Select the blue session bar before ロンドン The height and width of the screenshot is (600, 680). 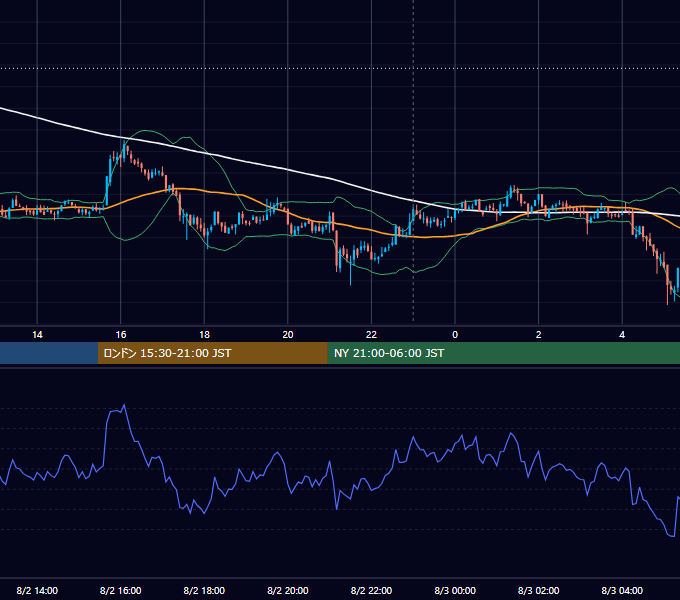[49, 353]
